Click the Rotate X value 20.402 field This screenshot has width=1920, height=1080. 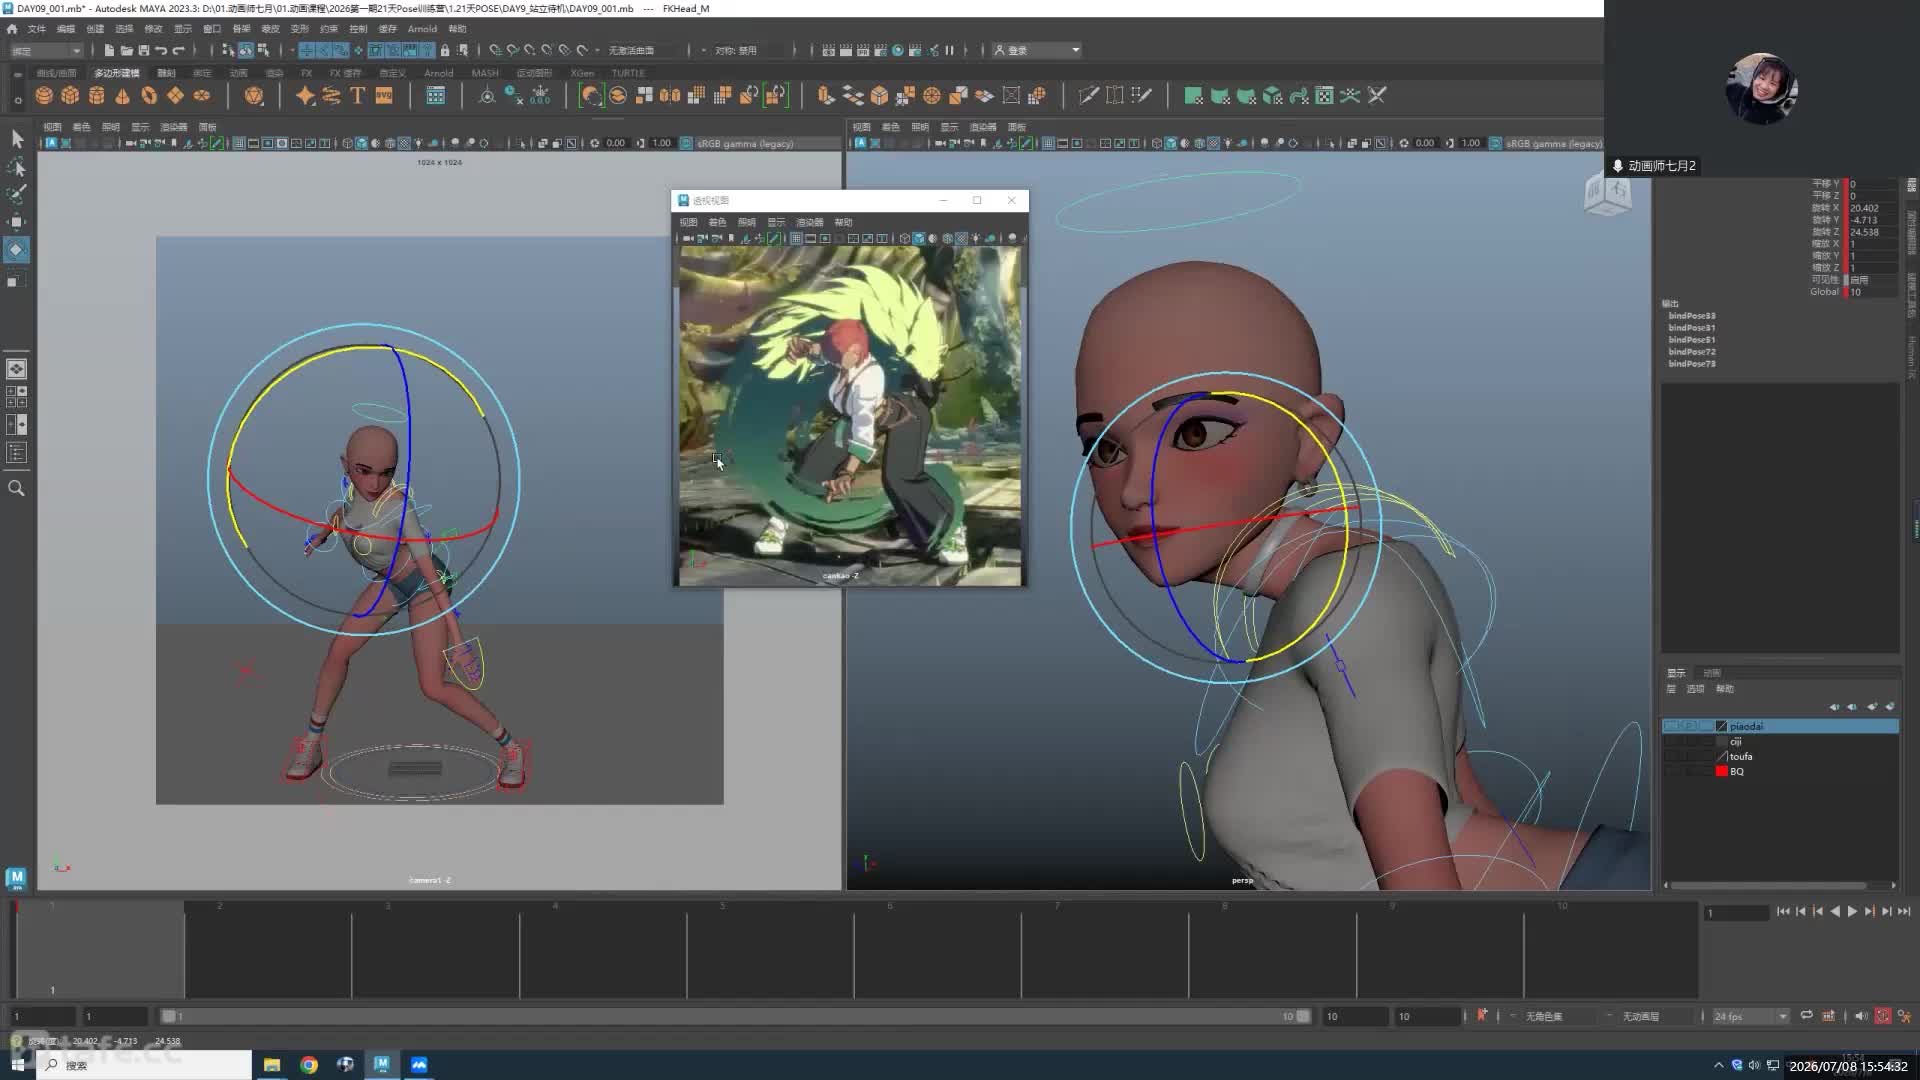point(1872,208)
